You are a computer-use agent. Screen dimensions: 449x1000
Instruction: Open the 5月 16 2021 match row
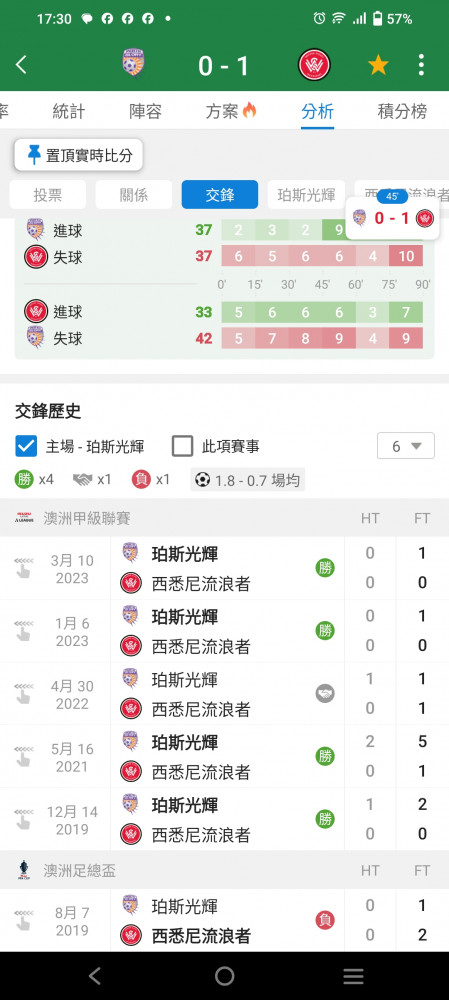click(x=224, y=756)
